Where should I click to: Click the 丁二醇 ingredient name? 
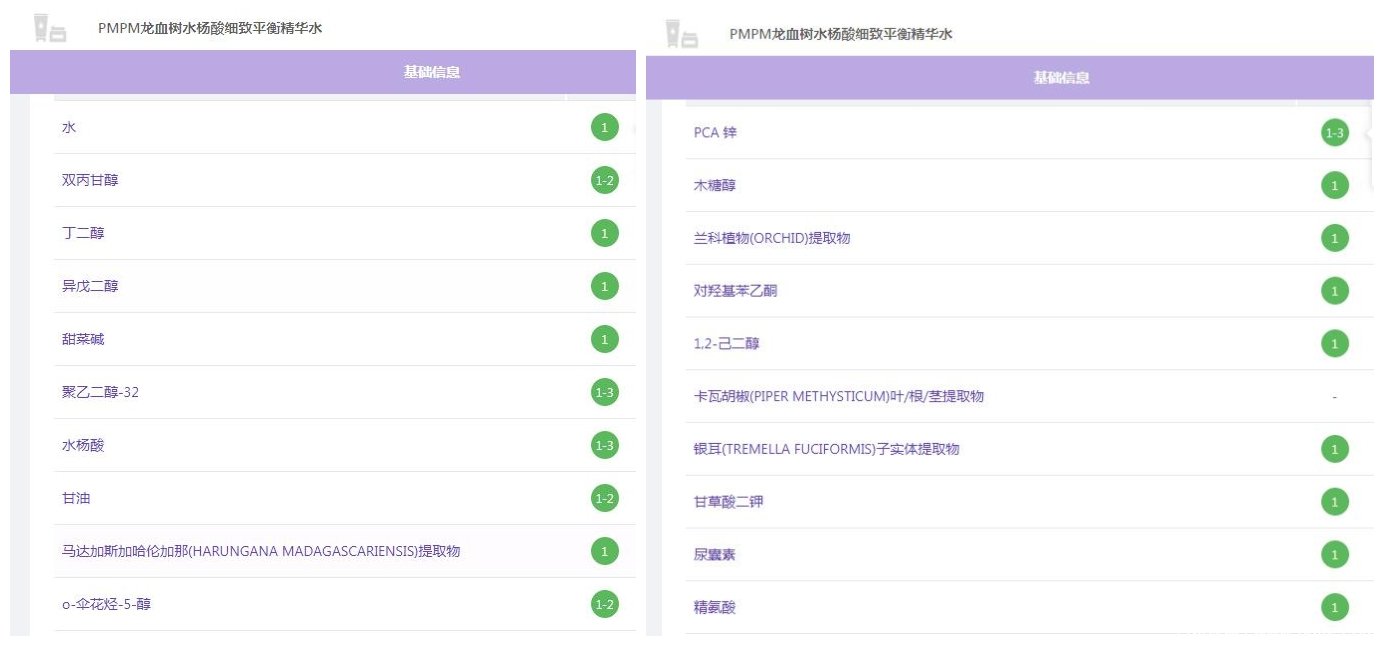click(83, 234)
